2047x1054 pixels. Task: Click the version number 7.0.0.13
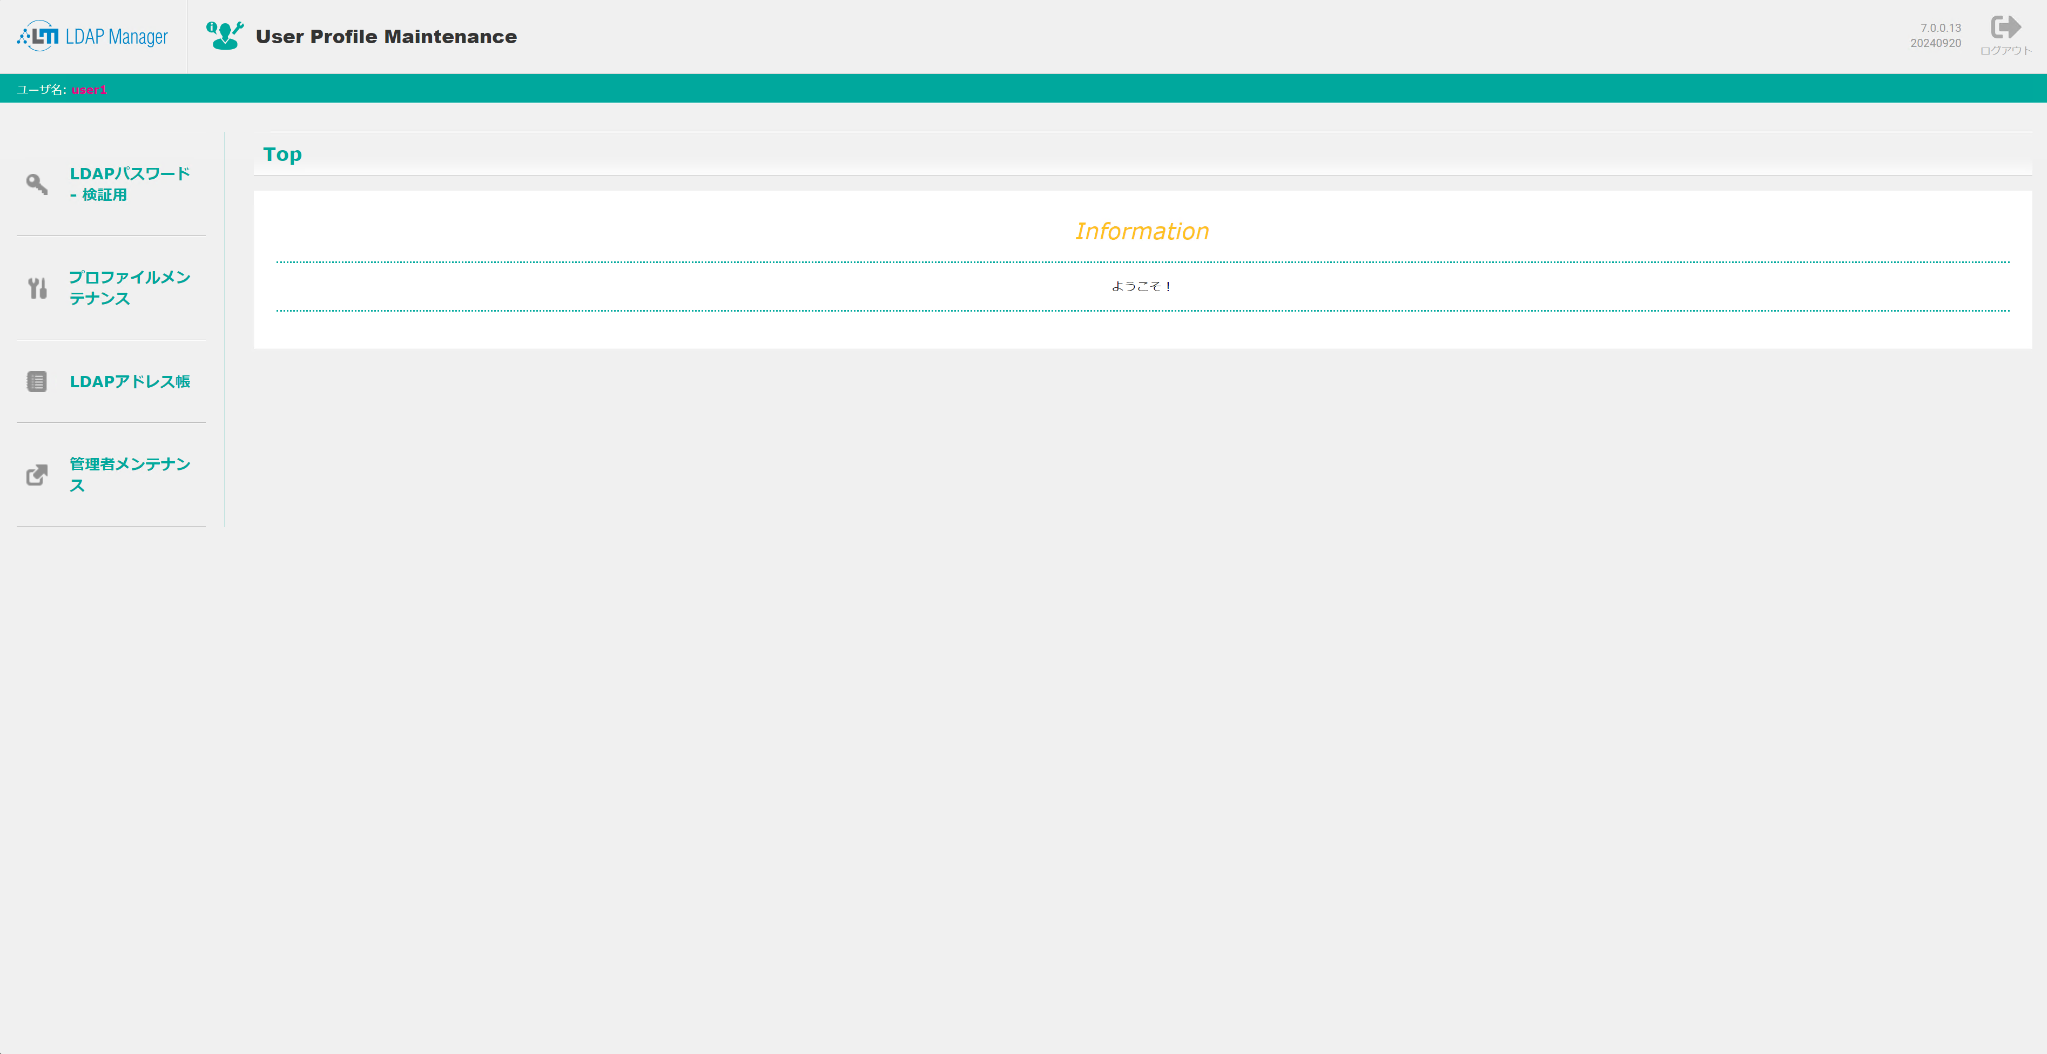coord(1940,28)
